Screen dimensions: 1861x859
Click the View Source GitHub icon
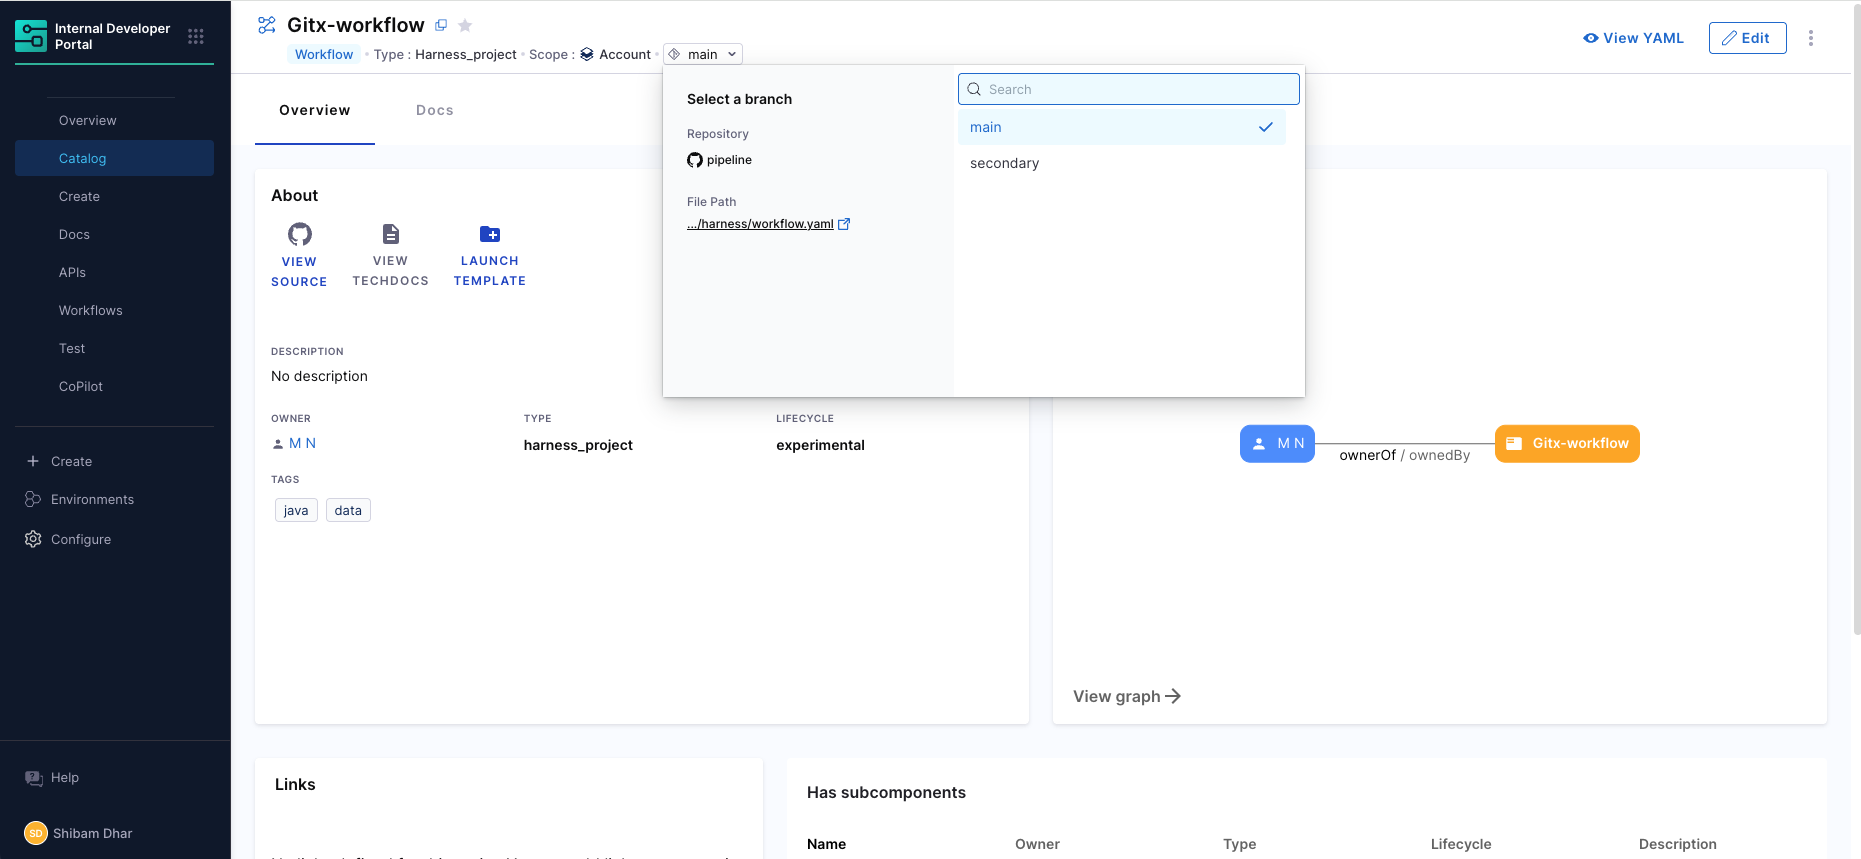[x=299, y=234]
